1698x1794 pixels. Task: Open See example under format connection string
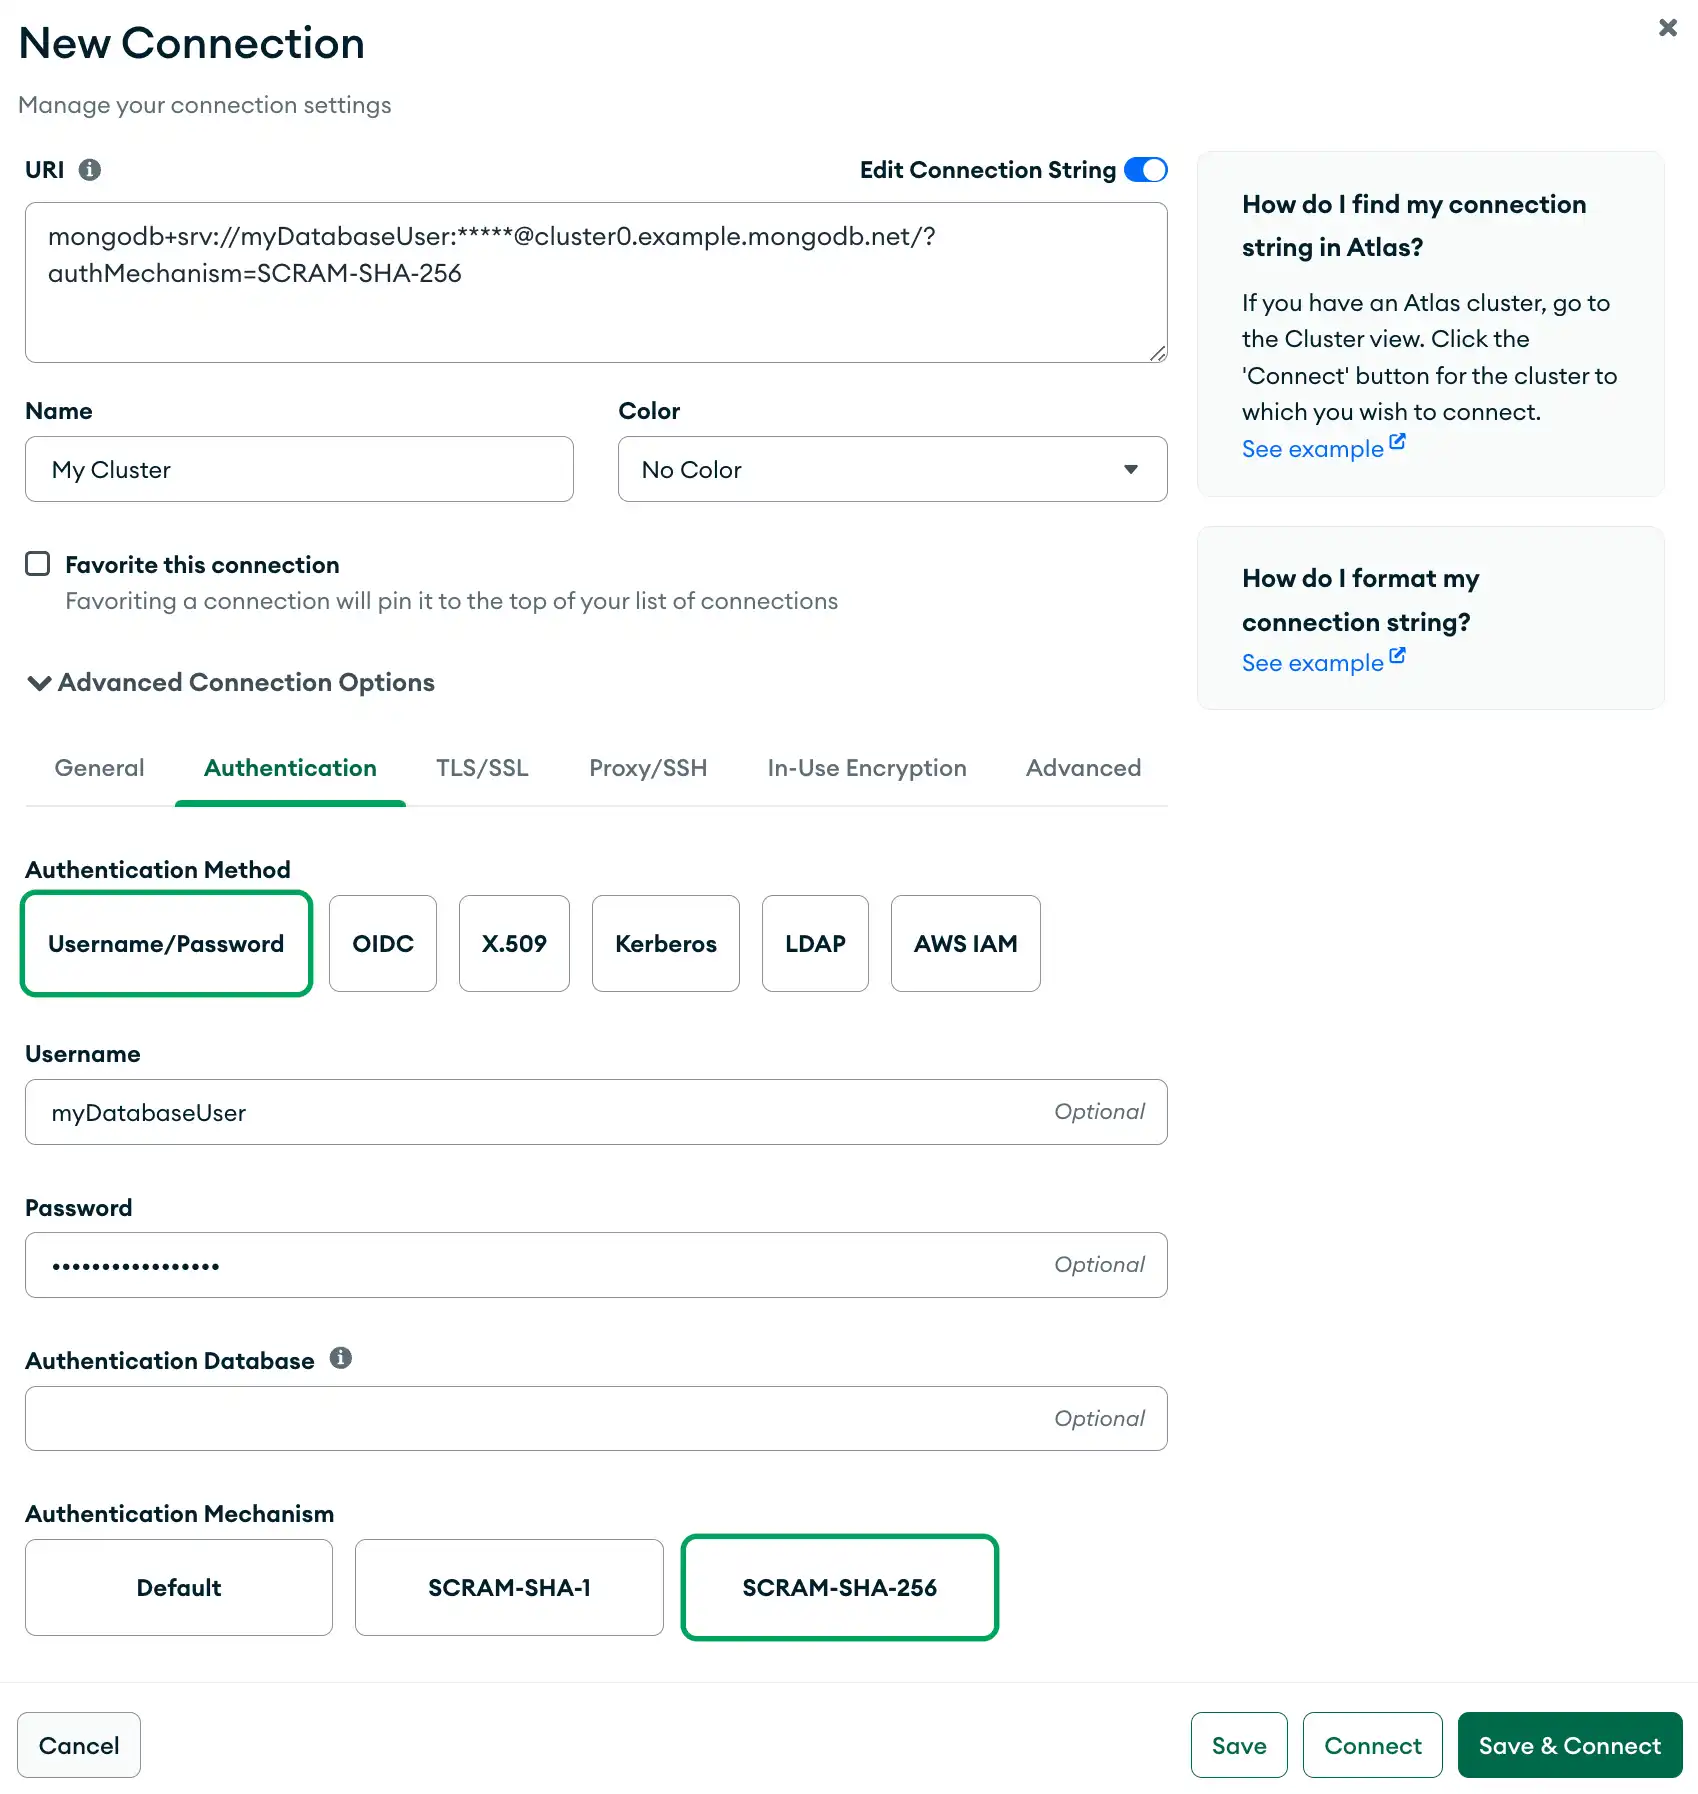click(1313, 662)
